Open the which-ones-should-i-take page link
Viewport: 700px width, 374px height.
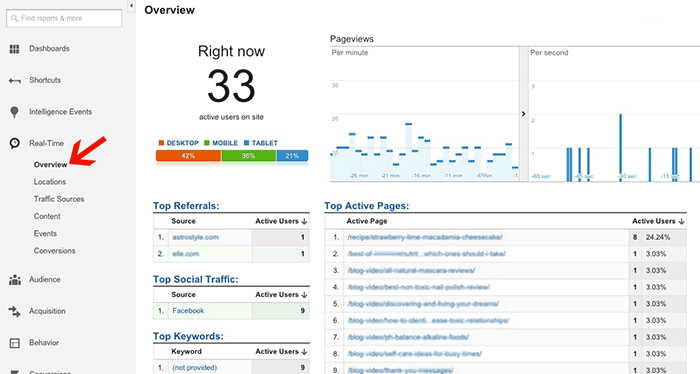click(x=426, y=254)
